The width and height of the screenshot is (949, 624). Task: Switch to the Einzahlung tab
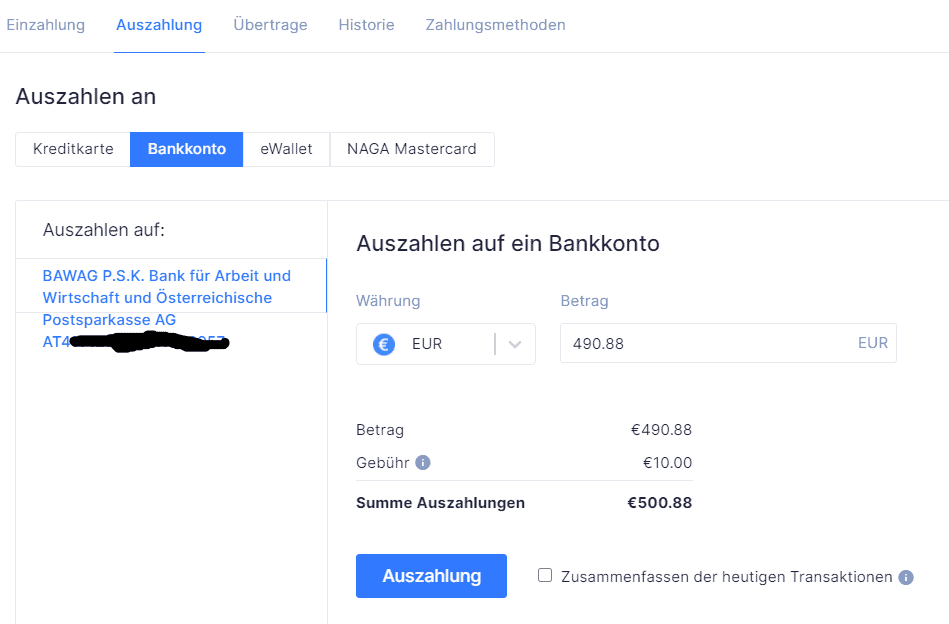(45, 25)
